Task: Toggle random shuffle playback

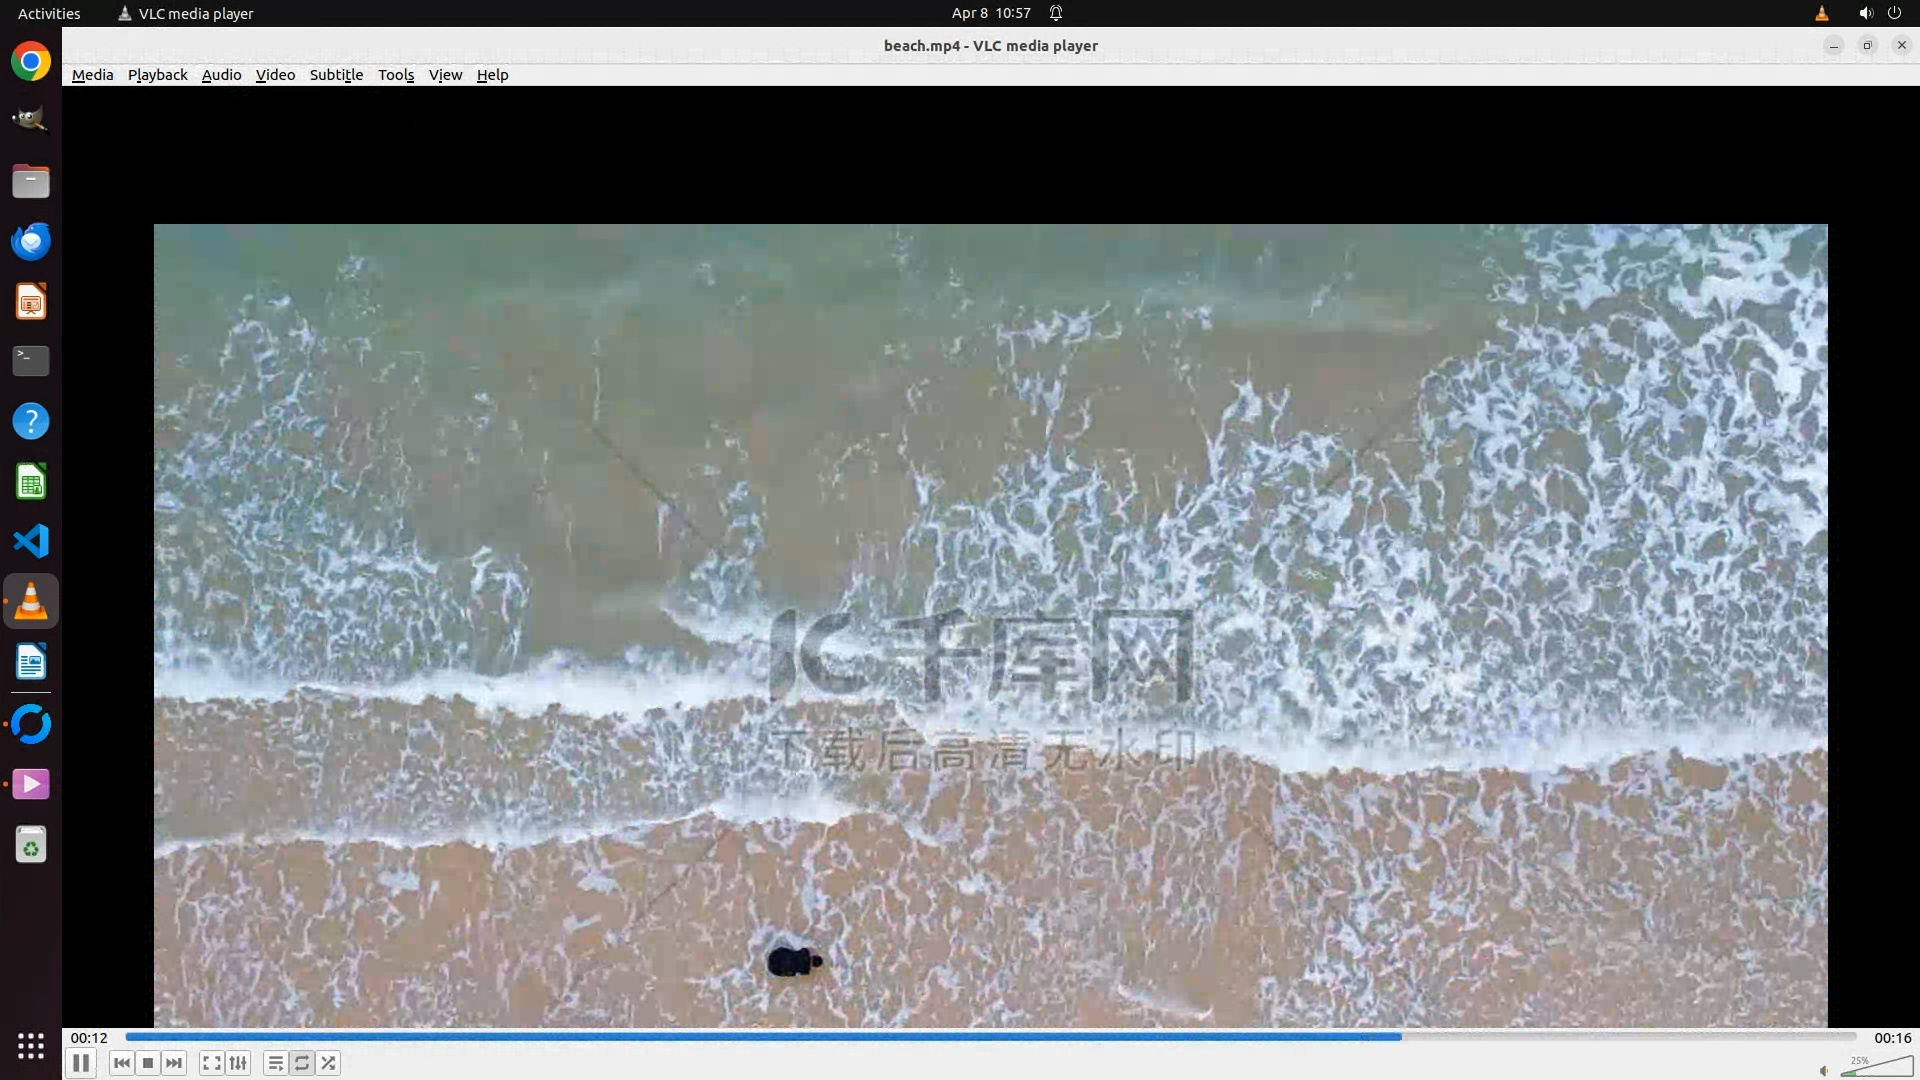Action: (328, 1063)
